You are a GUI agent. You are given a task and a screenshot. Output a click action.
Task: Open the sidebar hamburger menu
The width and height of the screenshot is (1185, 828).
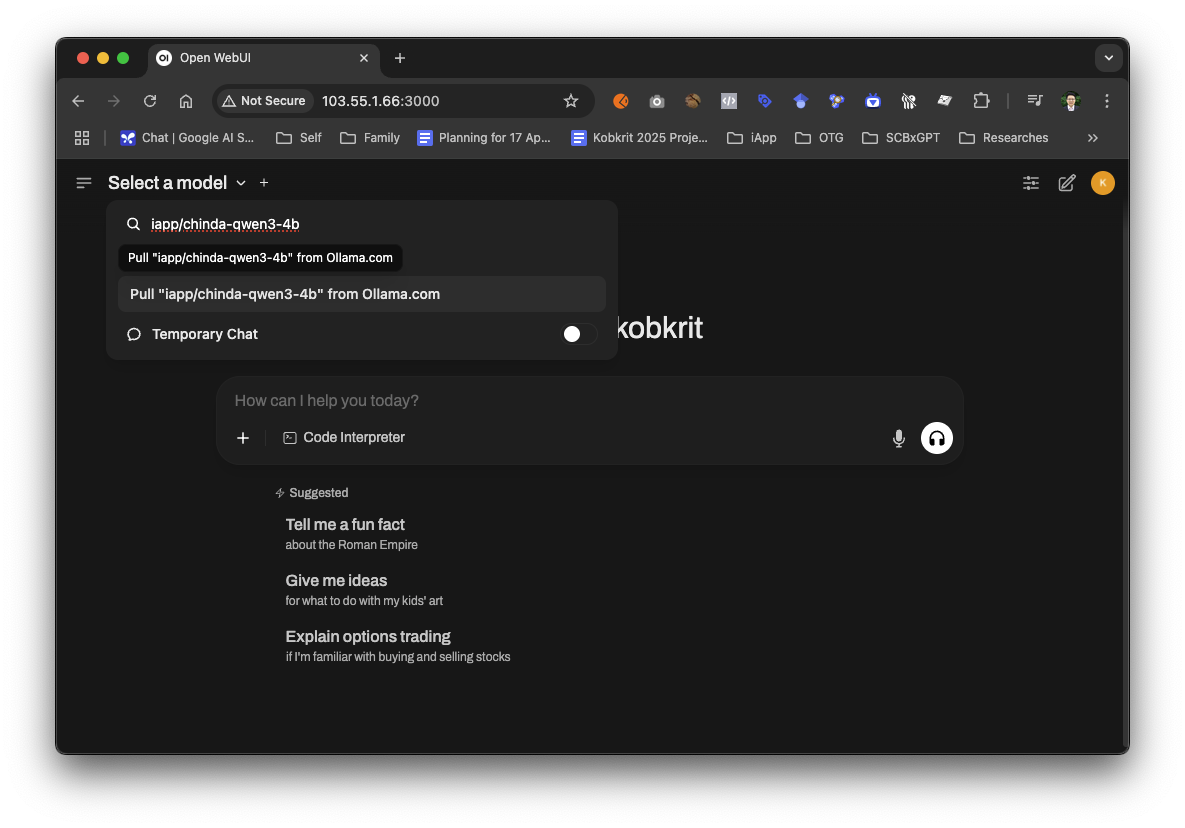(84, 183)
